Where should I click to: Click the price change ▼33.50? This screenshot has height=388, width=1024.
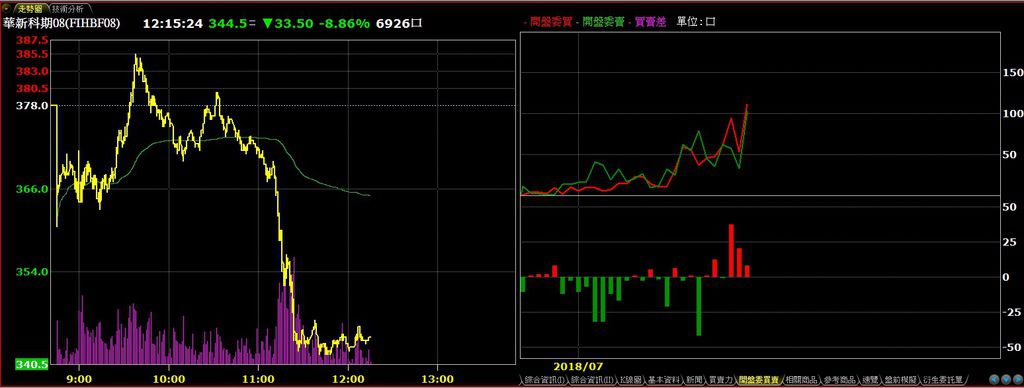(x=287, y=24)
